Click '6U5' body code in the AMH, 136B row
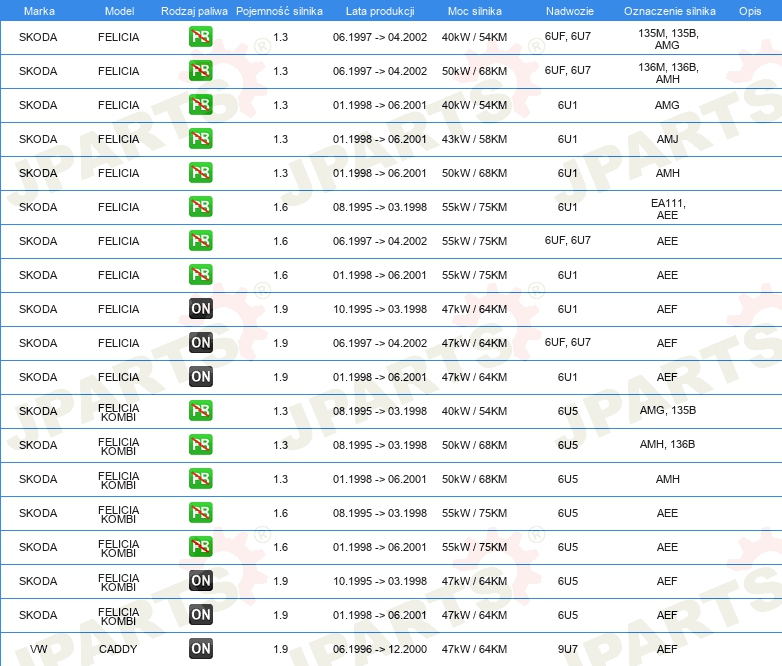782x666 pixels. tap(568, 445)
